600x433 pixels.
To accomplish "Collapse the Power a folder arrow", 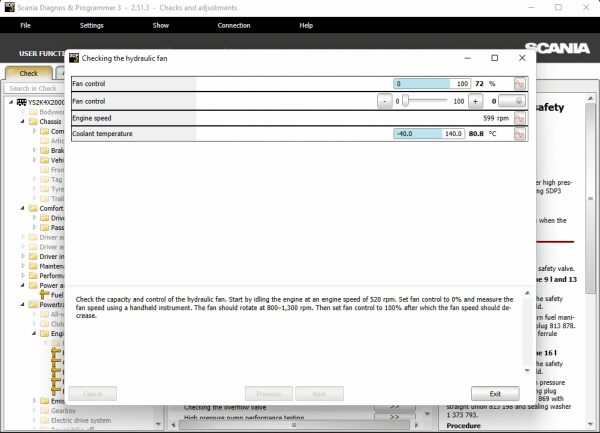I will pos(23,285).
